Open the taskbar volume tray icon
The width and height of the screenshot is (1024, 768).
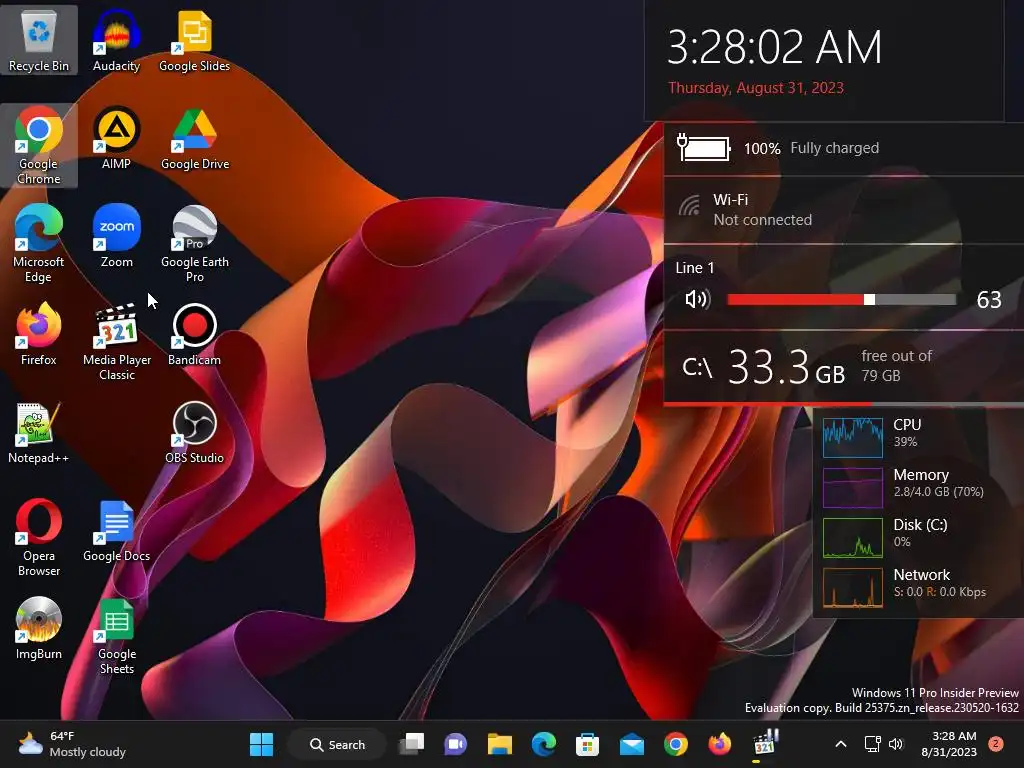tap(896, 744)
